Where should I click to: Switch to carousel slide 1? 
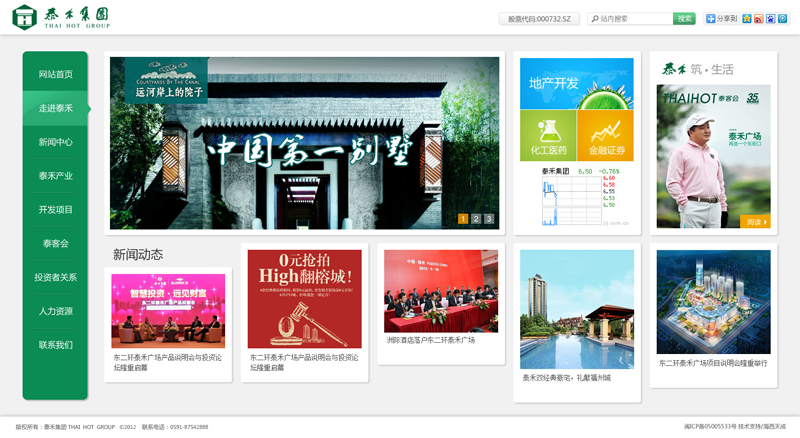click(463, 218)
